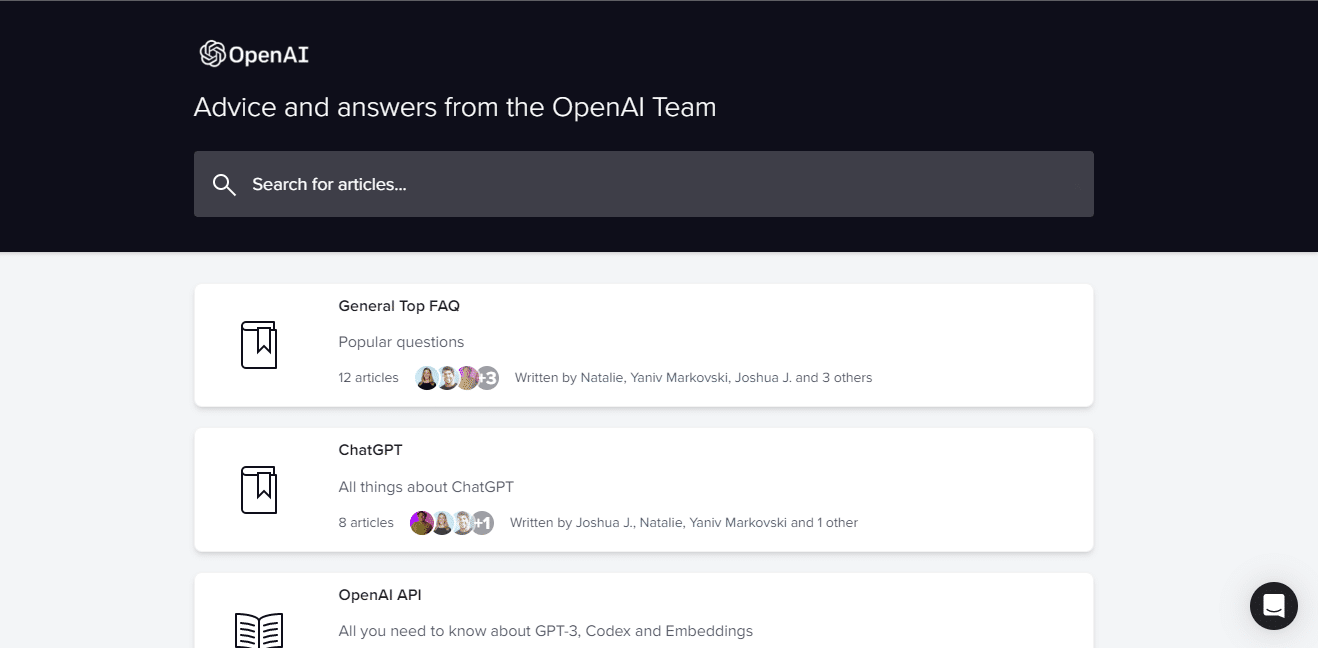Open the OpenAI API collection title
The width and height of the screenshot is (1318, 648).
point(380,595)
